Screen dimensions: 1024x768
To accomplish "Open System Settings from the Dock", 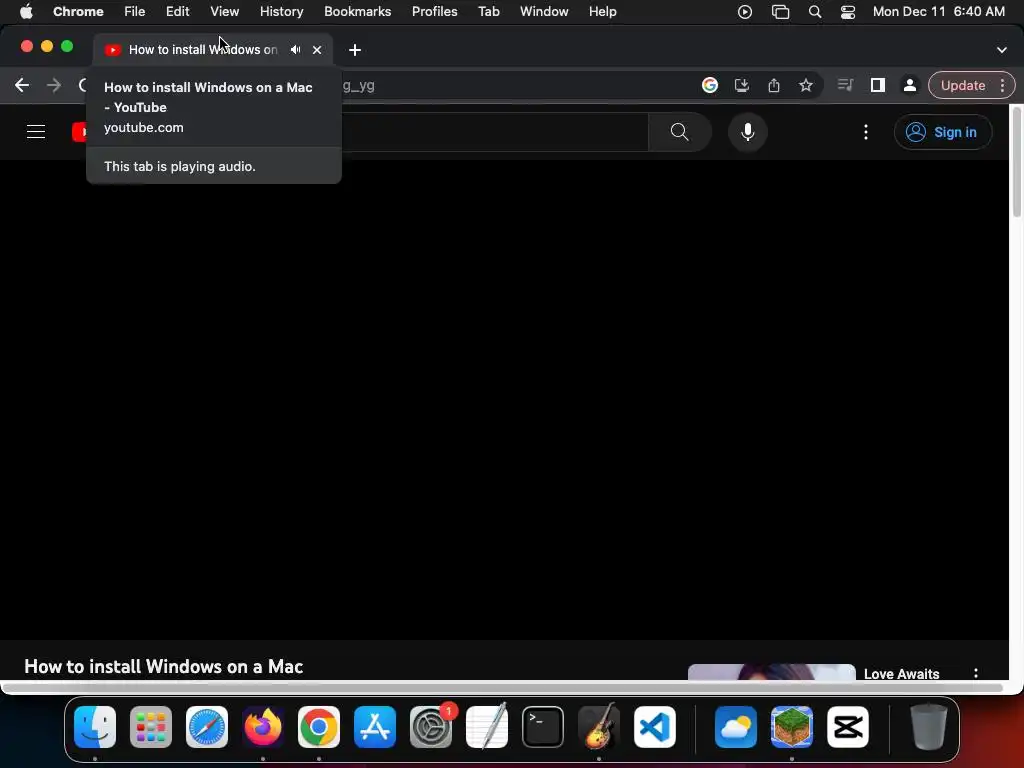I will click(x=431, y=727).
